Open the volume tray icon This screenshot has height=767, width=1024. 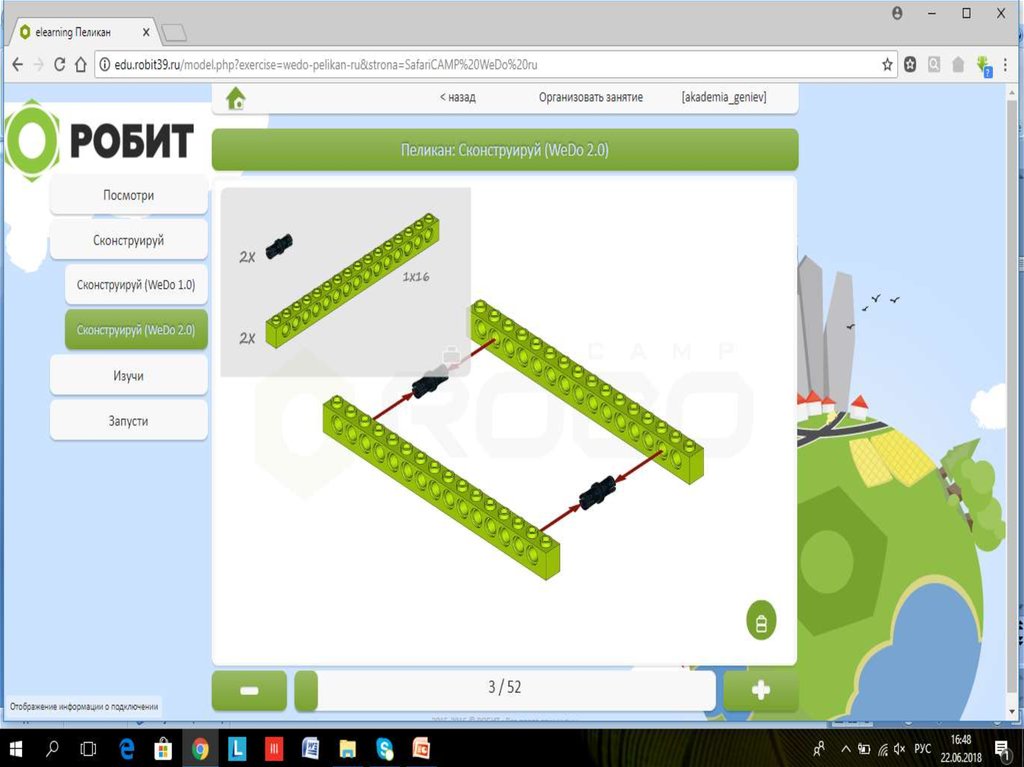coord(899,749)
